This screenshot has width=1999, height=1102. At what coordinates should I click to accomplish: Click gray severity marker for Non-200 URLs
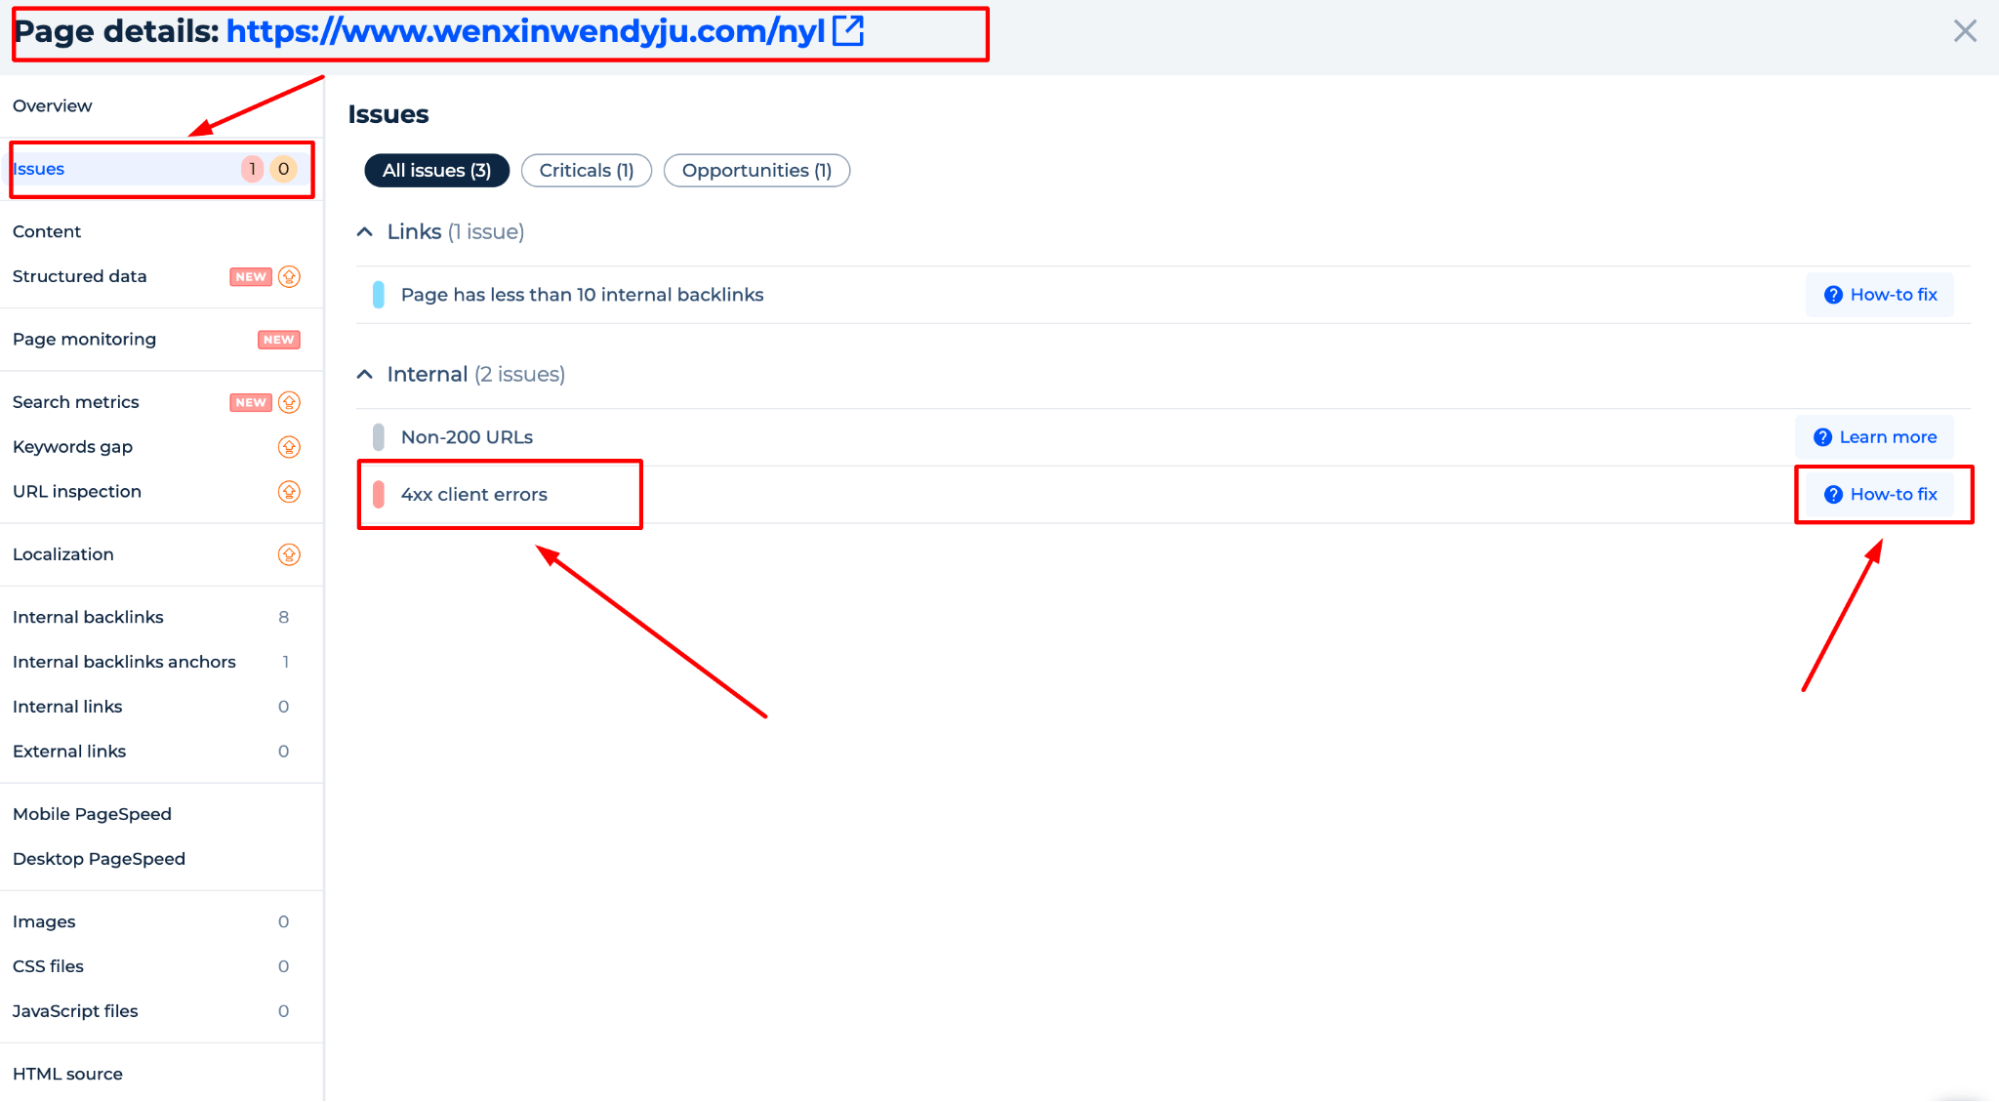click(x=378, y=437)
